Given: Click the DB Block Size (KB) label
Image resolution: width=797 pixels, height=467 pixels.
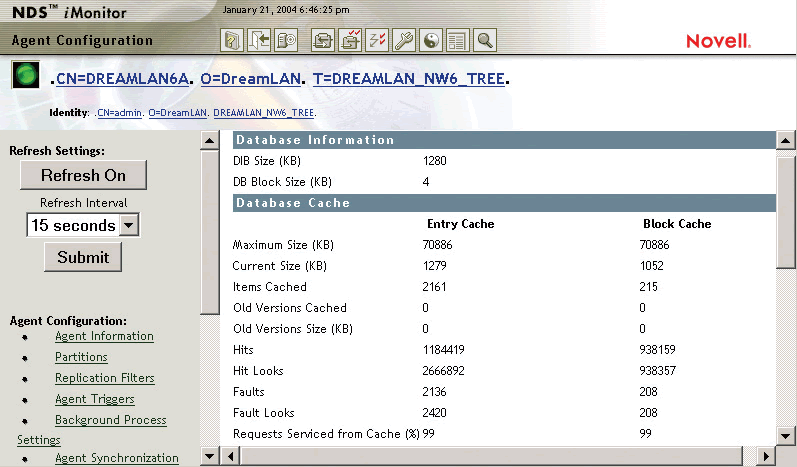Looking at the screenshot, I should point(282,182).
